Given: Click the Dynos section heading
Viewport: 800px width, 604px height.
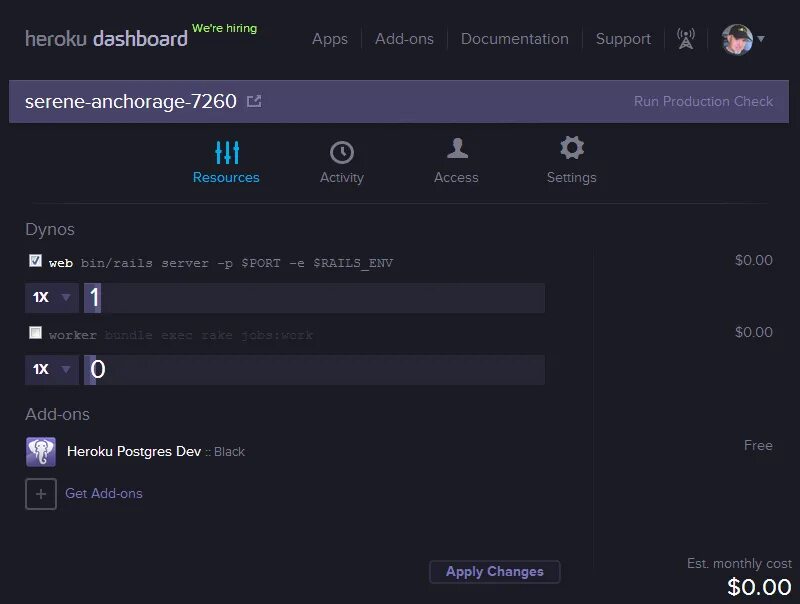Looking at the screenshot, I should tap(50, 230).
